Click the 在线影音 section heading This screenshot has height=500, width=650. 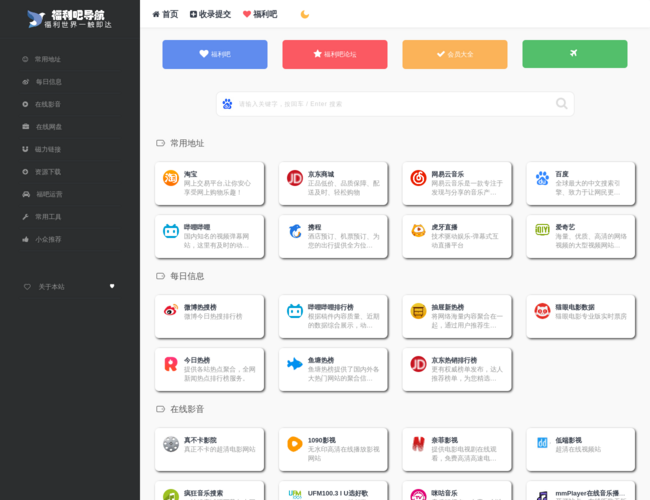[187, 410]
